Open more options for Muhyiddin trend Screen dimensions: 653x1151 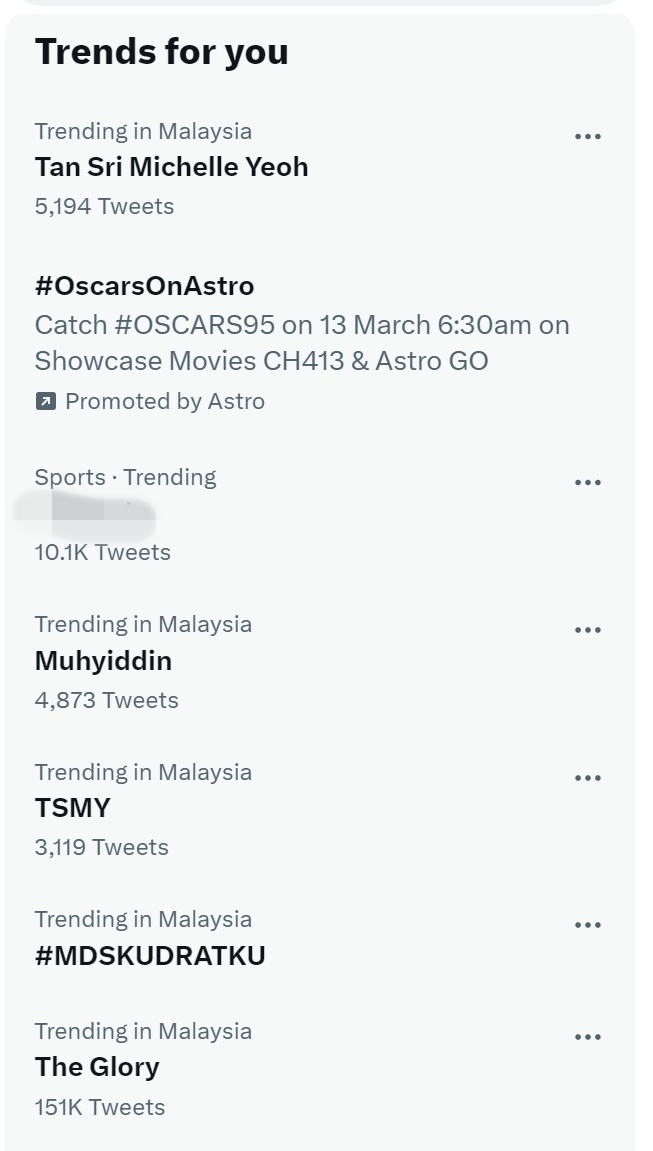[x=588, y=630]
